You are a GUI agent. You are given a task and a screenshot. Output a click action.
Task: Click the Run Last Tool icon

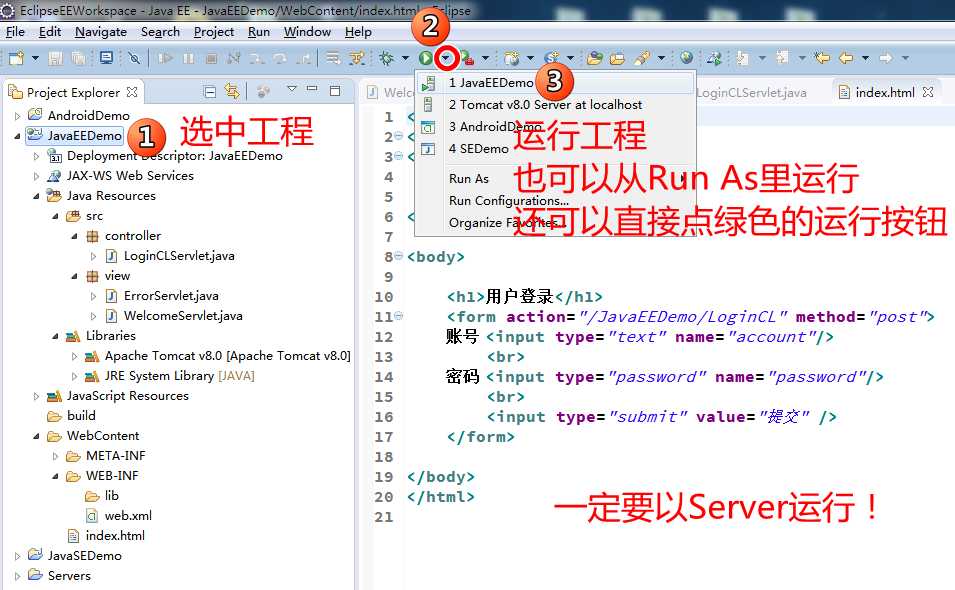pos(467,58)
